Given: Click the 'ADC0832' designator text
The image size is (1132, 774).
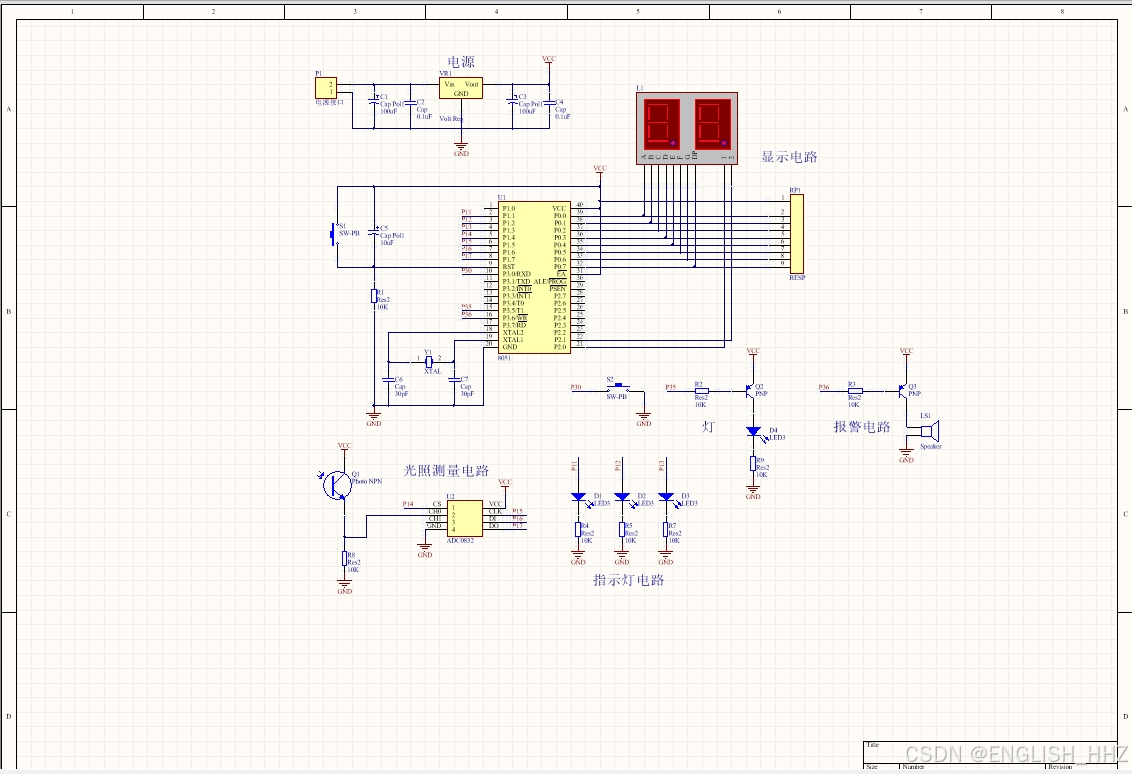Looking at the screenshot, I should 461,541.
